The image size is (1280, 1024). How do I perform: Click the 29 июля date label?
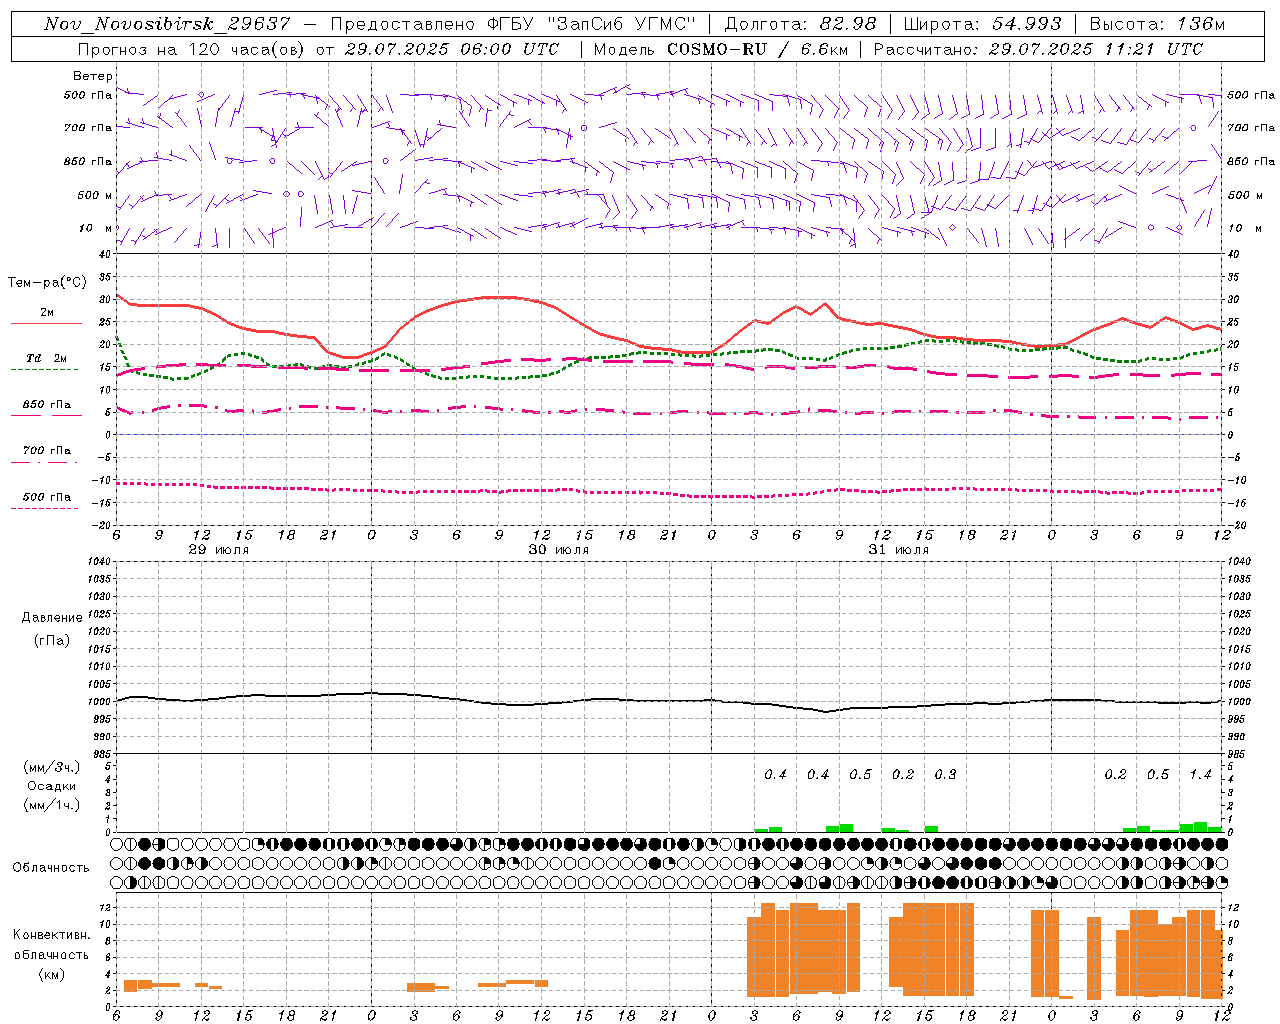click(219, 550)
